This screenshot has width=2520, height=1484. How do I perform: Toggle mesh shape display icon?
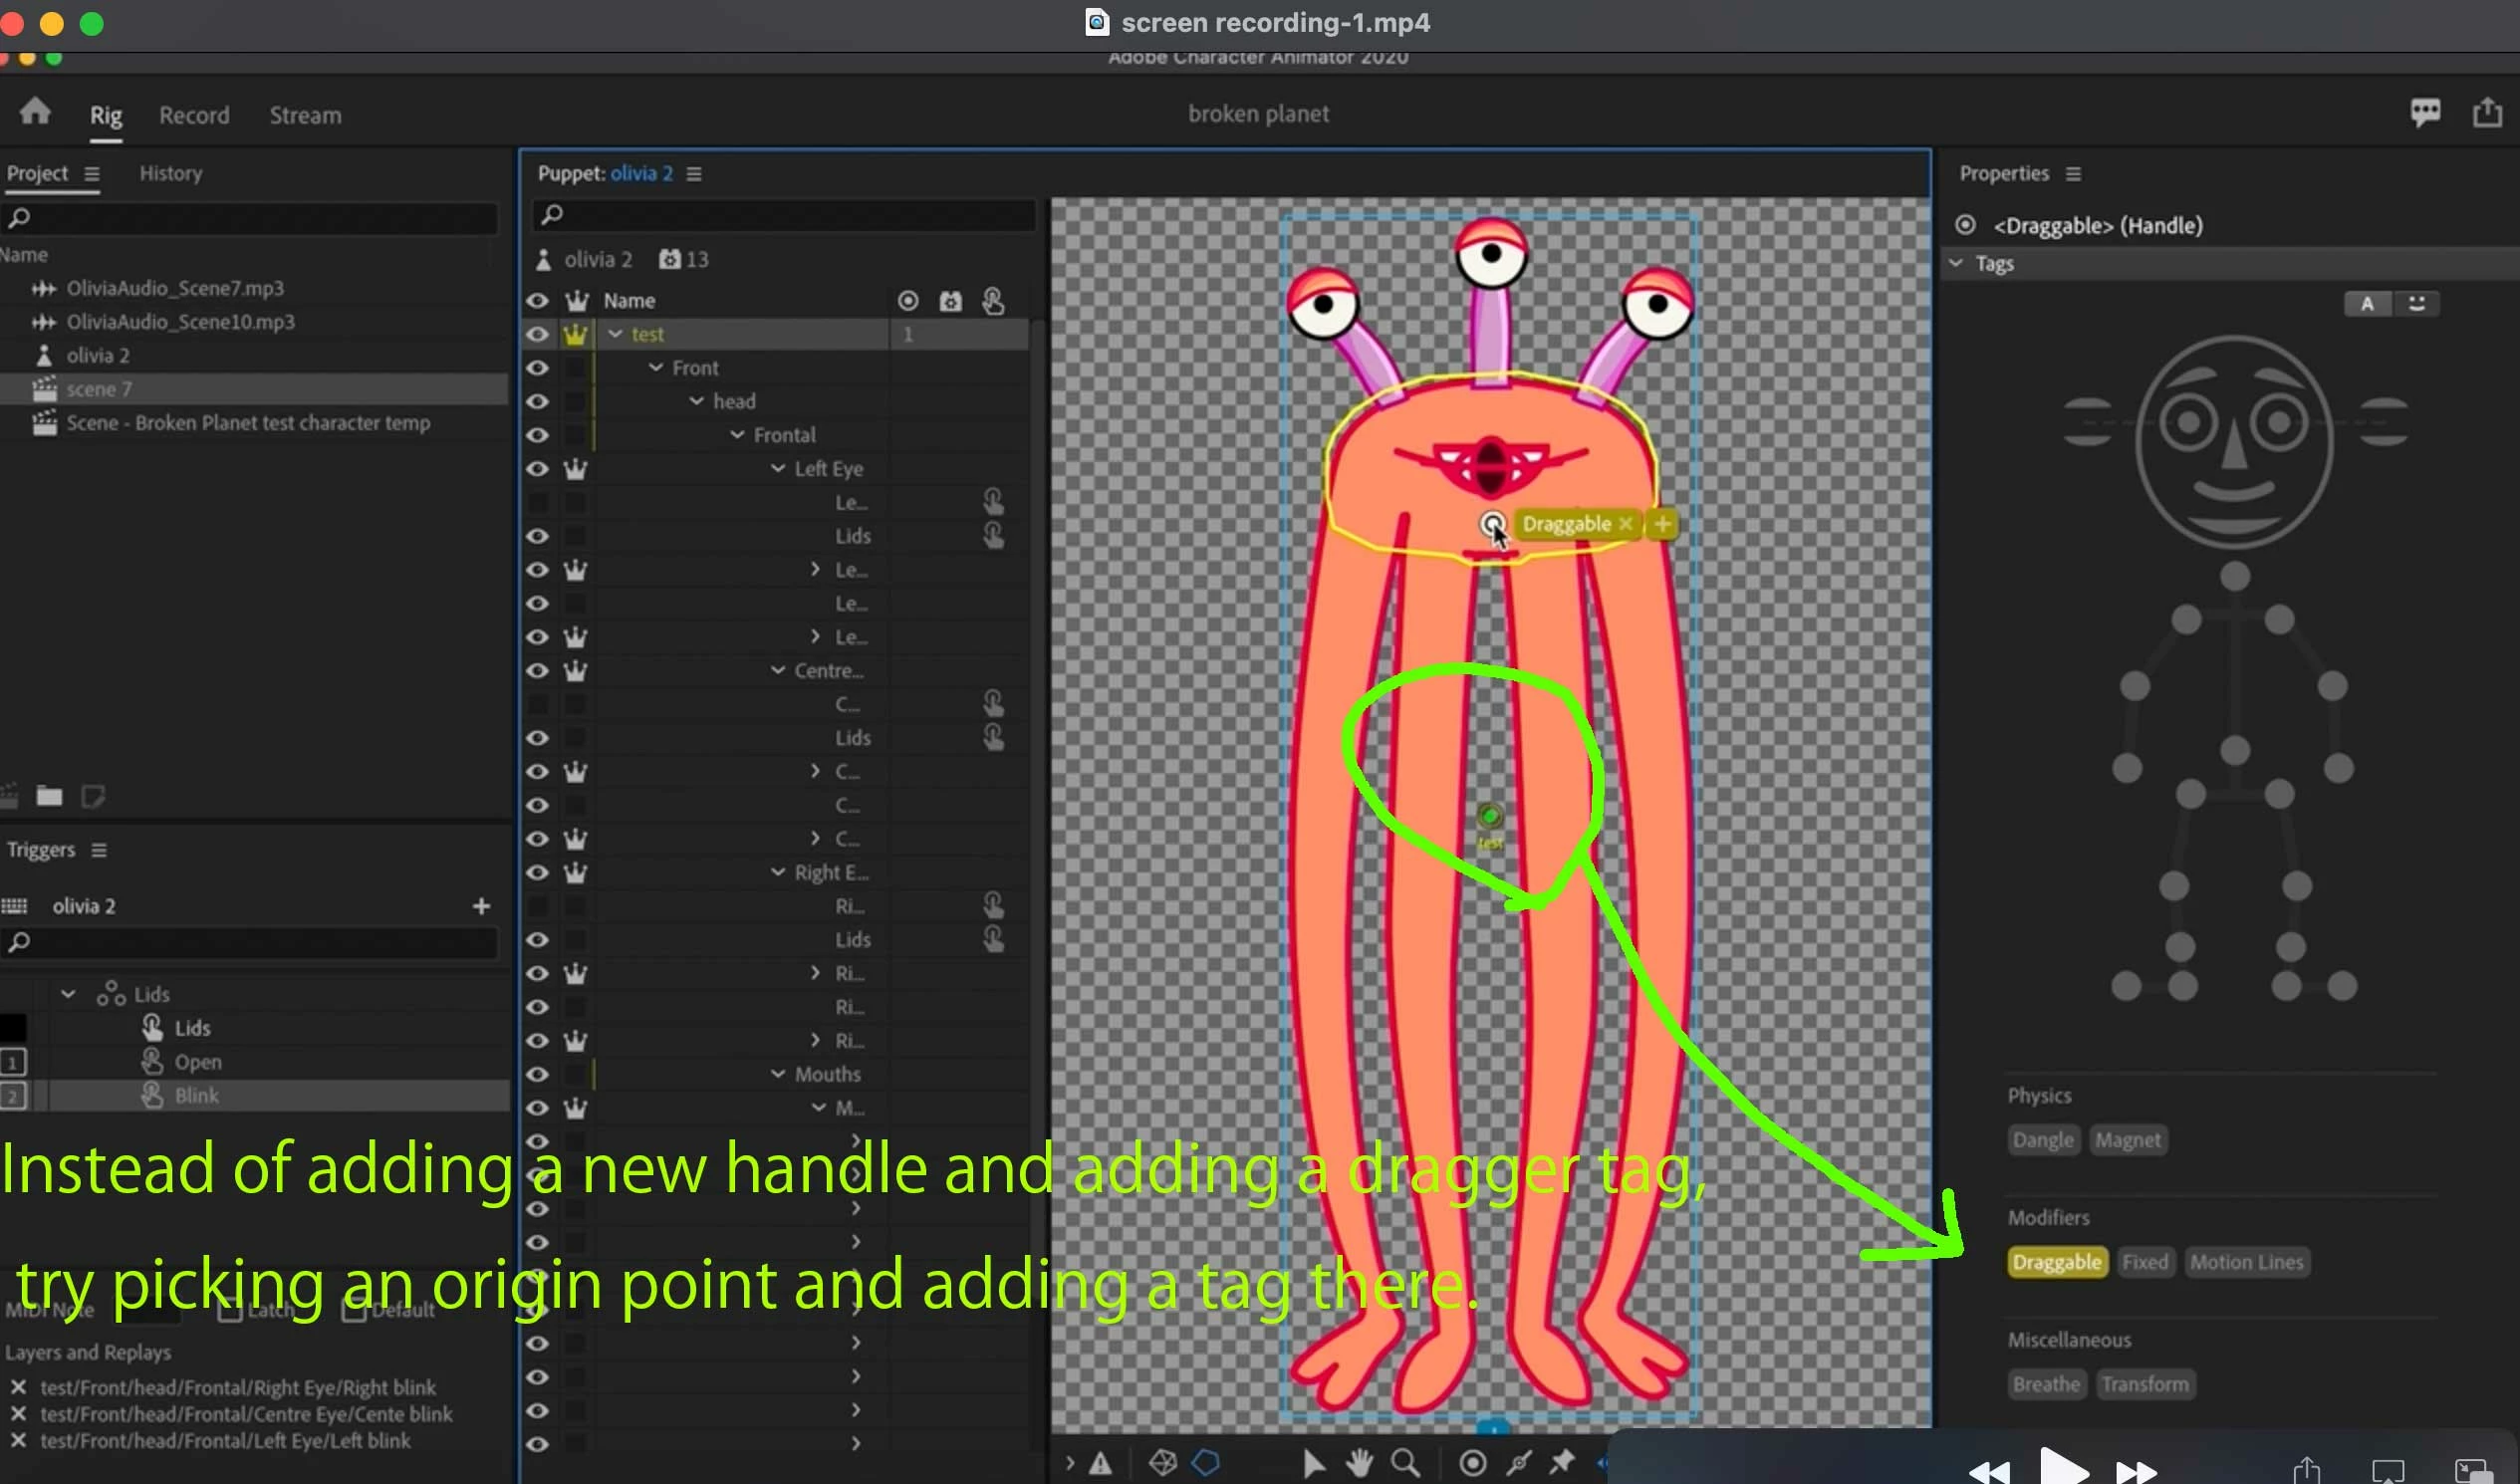point(1162,1463)
